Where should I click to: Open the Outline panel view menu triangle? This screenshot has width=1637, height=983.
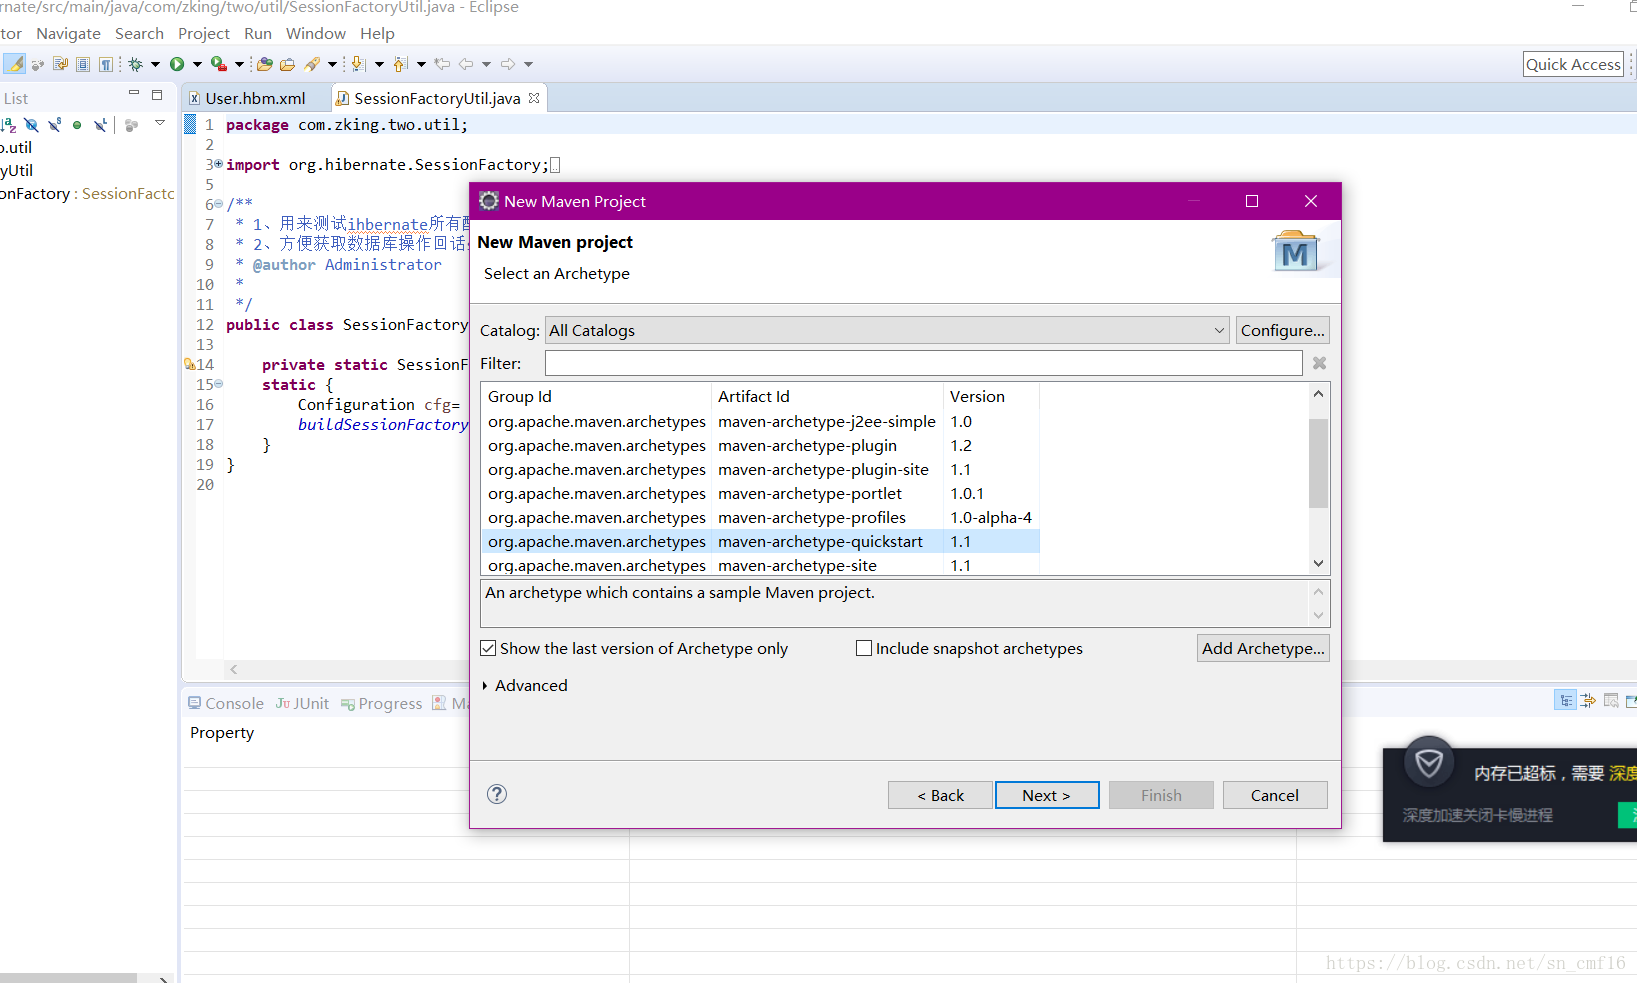pos(160,123)
